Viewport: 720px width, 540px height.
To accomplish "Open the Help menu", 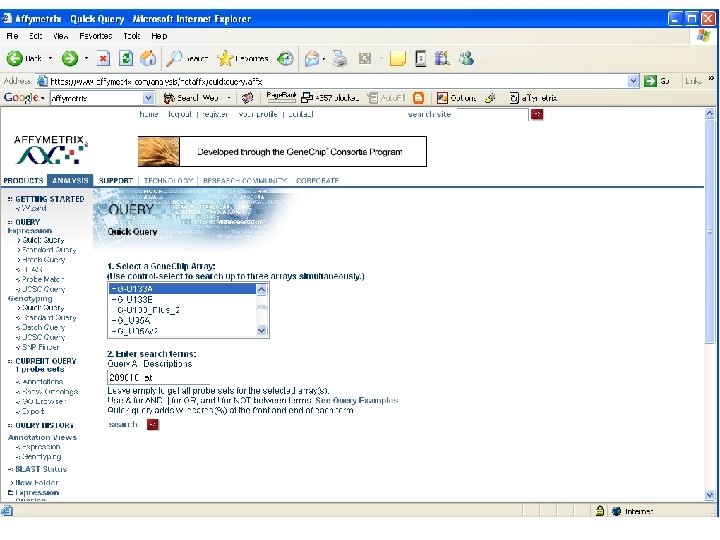I will pos(159,36).
